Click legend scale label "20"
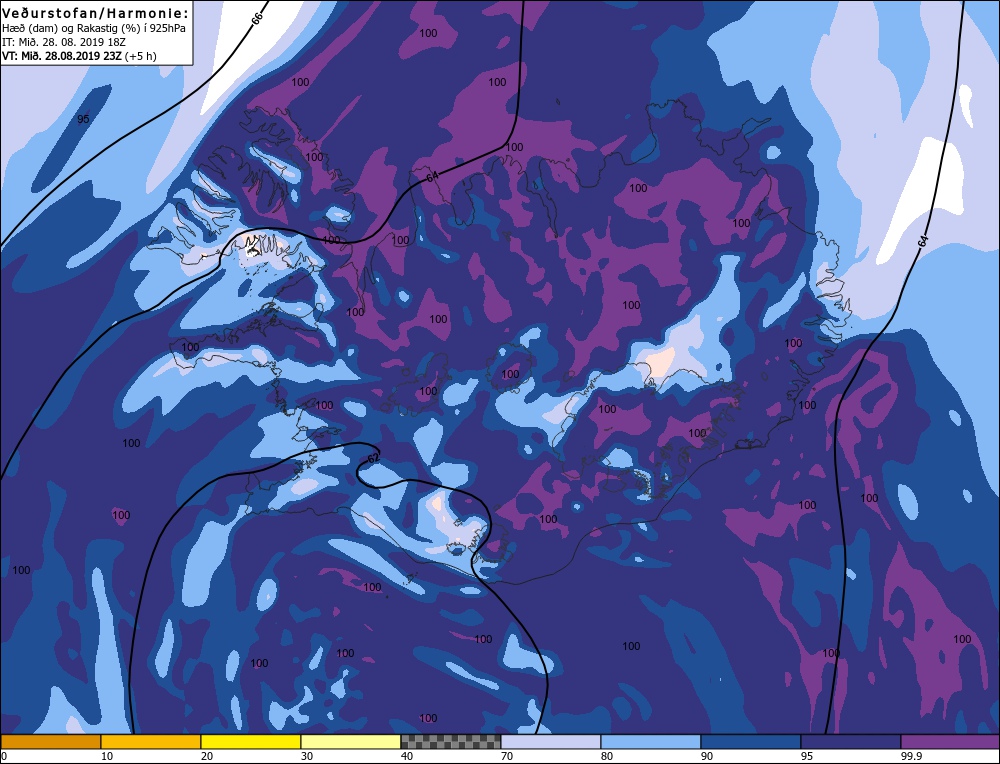This screenshot has height=764, width=1000. click(207, 756)
